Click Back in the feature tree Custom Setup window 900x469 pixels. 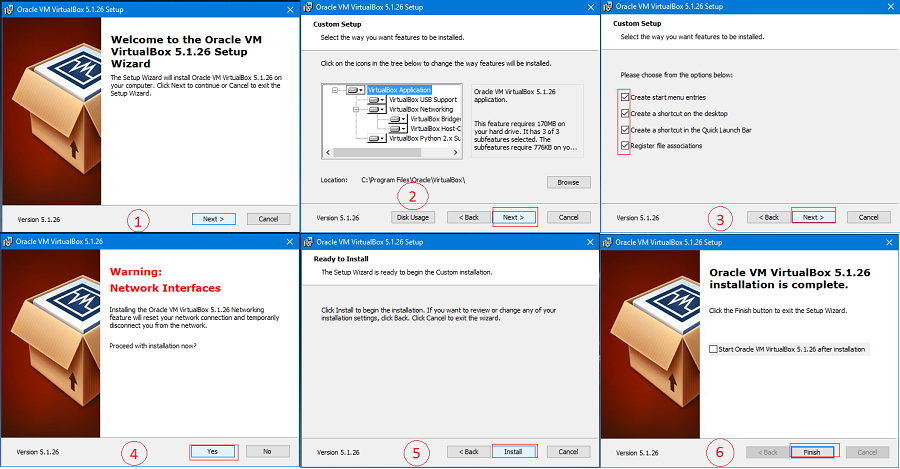[469, 218]
